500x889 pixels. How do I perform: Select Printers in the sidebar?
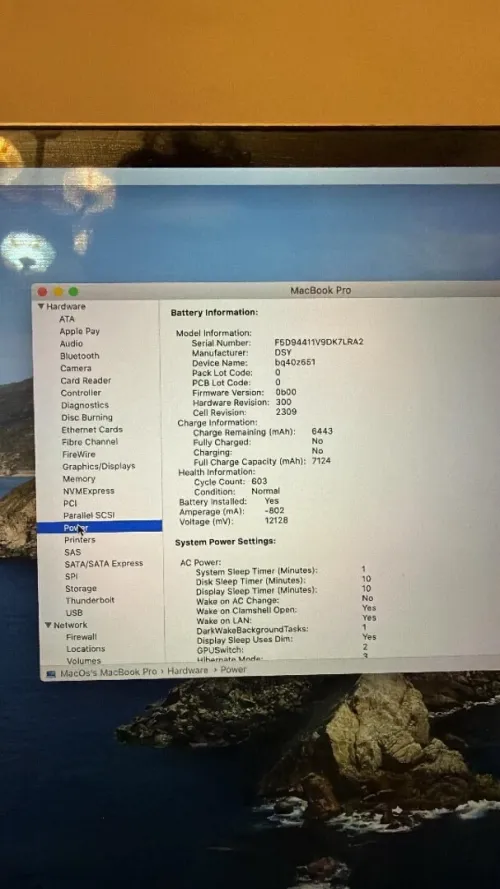click(80, 540)
